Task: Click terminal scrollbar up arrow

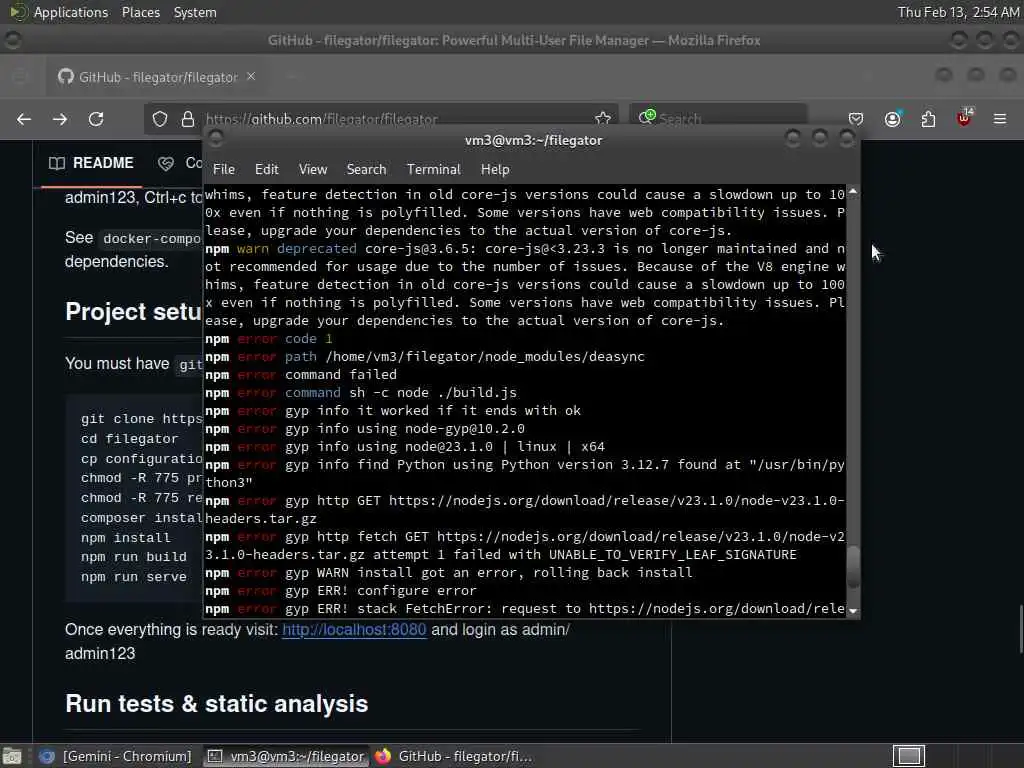Action: pos(853,192)
